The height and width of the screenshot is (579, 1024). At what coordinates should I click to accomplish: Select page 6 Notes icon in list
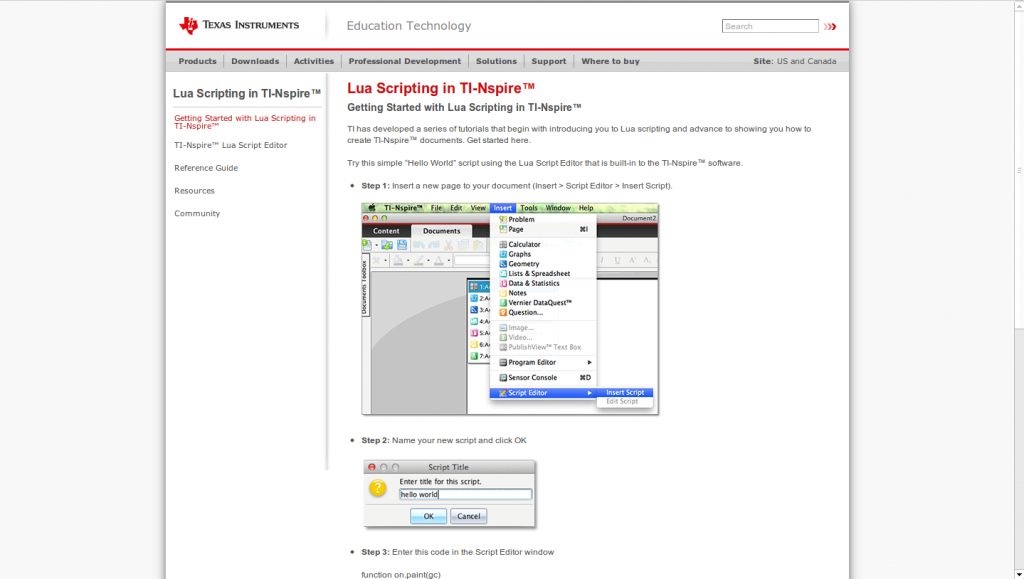(x=474, y=344)
